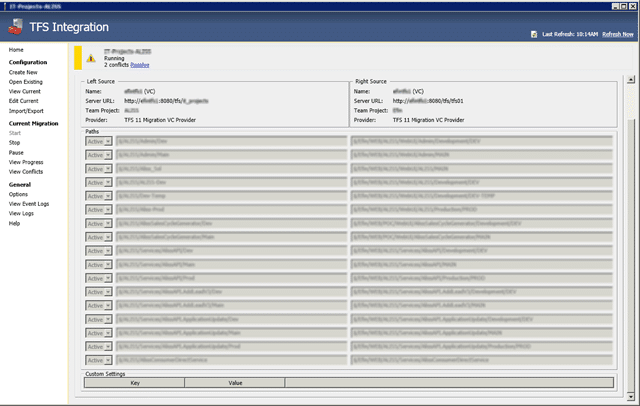
Task: Click the left ConsumerDirectService path field
Action: point(231,360)
